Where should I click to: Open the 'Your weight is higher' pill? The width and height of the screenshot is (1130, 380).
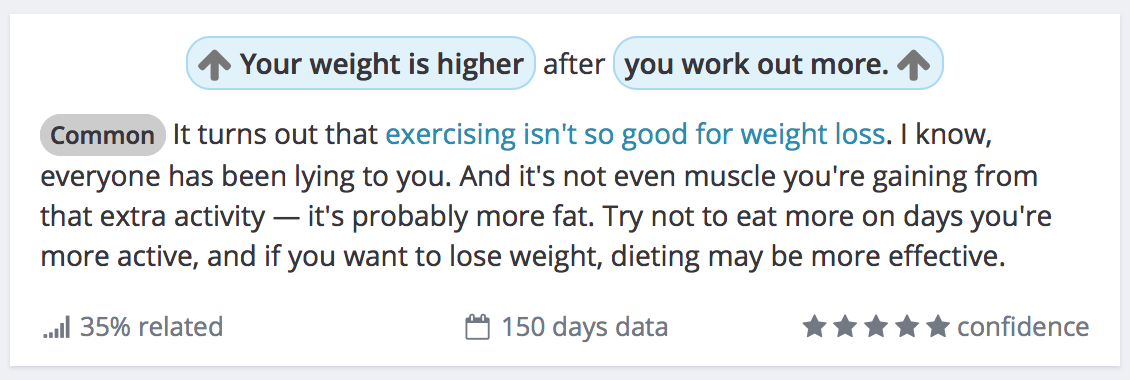[x=361, y=63]
